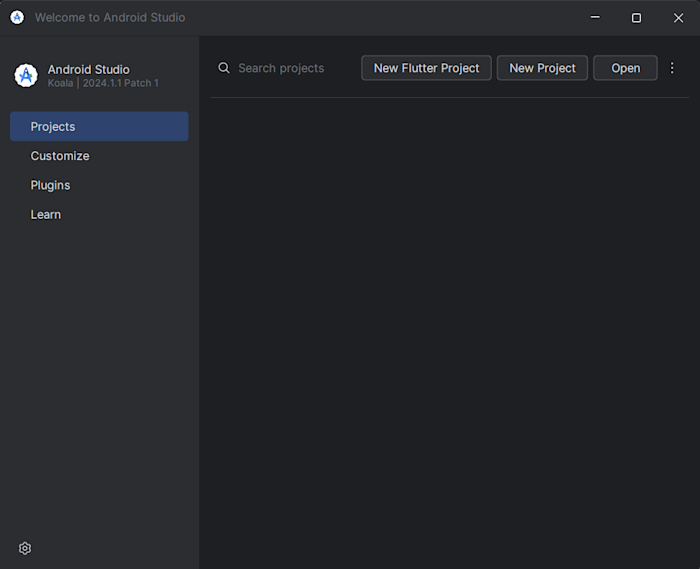
Task: Click the search magnifier icon
Action: tap(224, 68)
